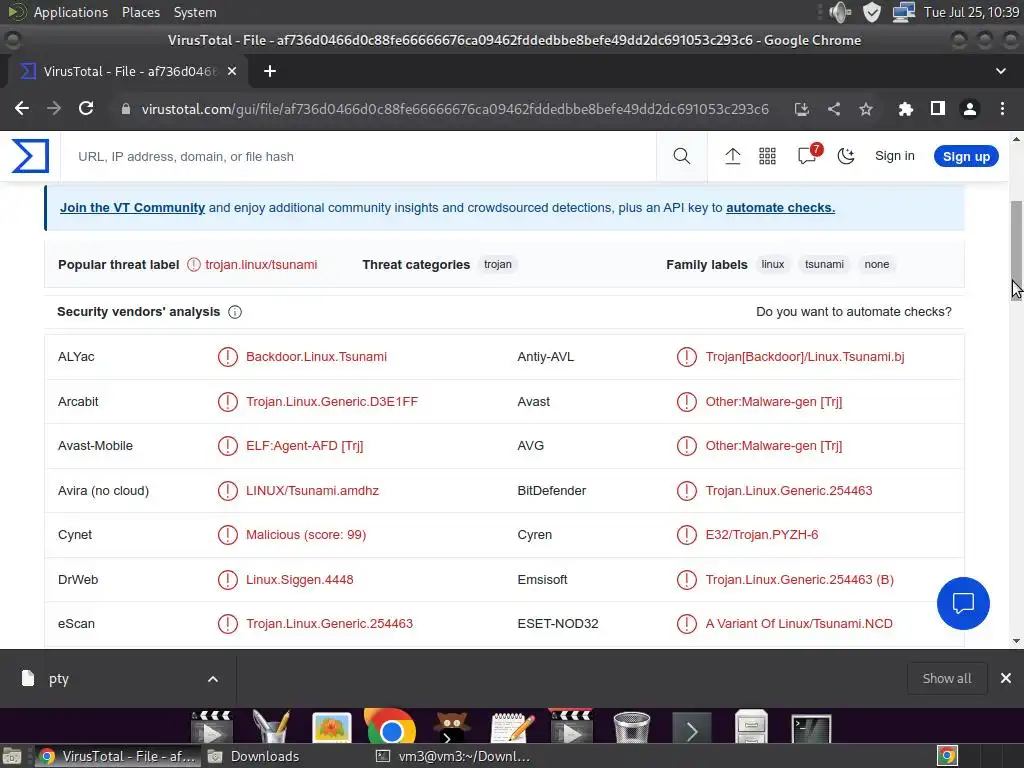The height and width of the screenshot is (768, 1024).
Task: Click the search magnifier icon
Action: pos(681,156)
